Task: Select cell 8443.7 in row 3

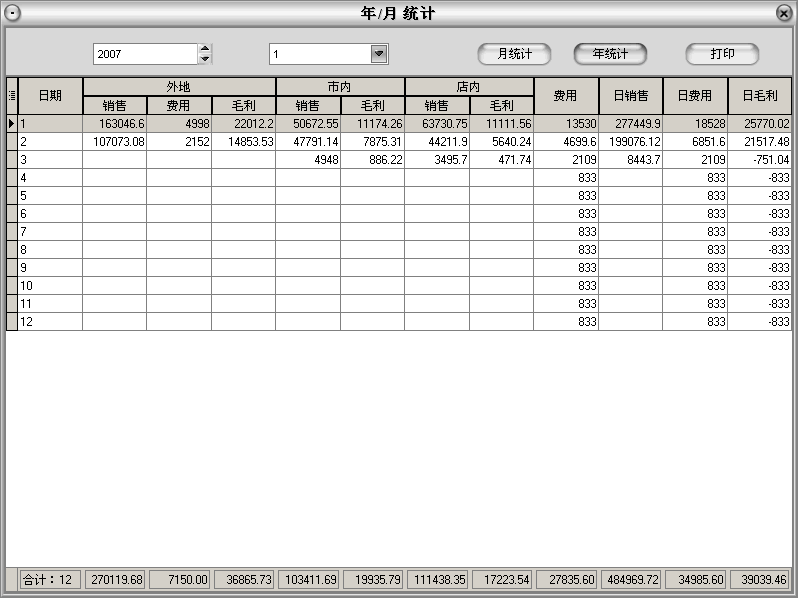Action: [x=631, y=160]
